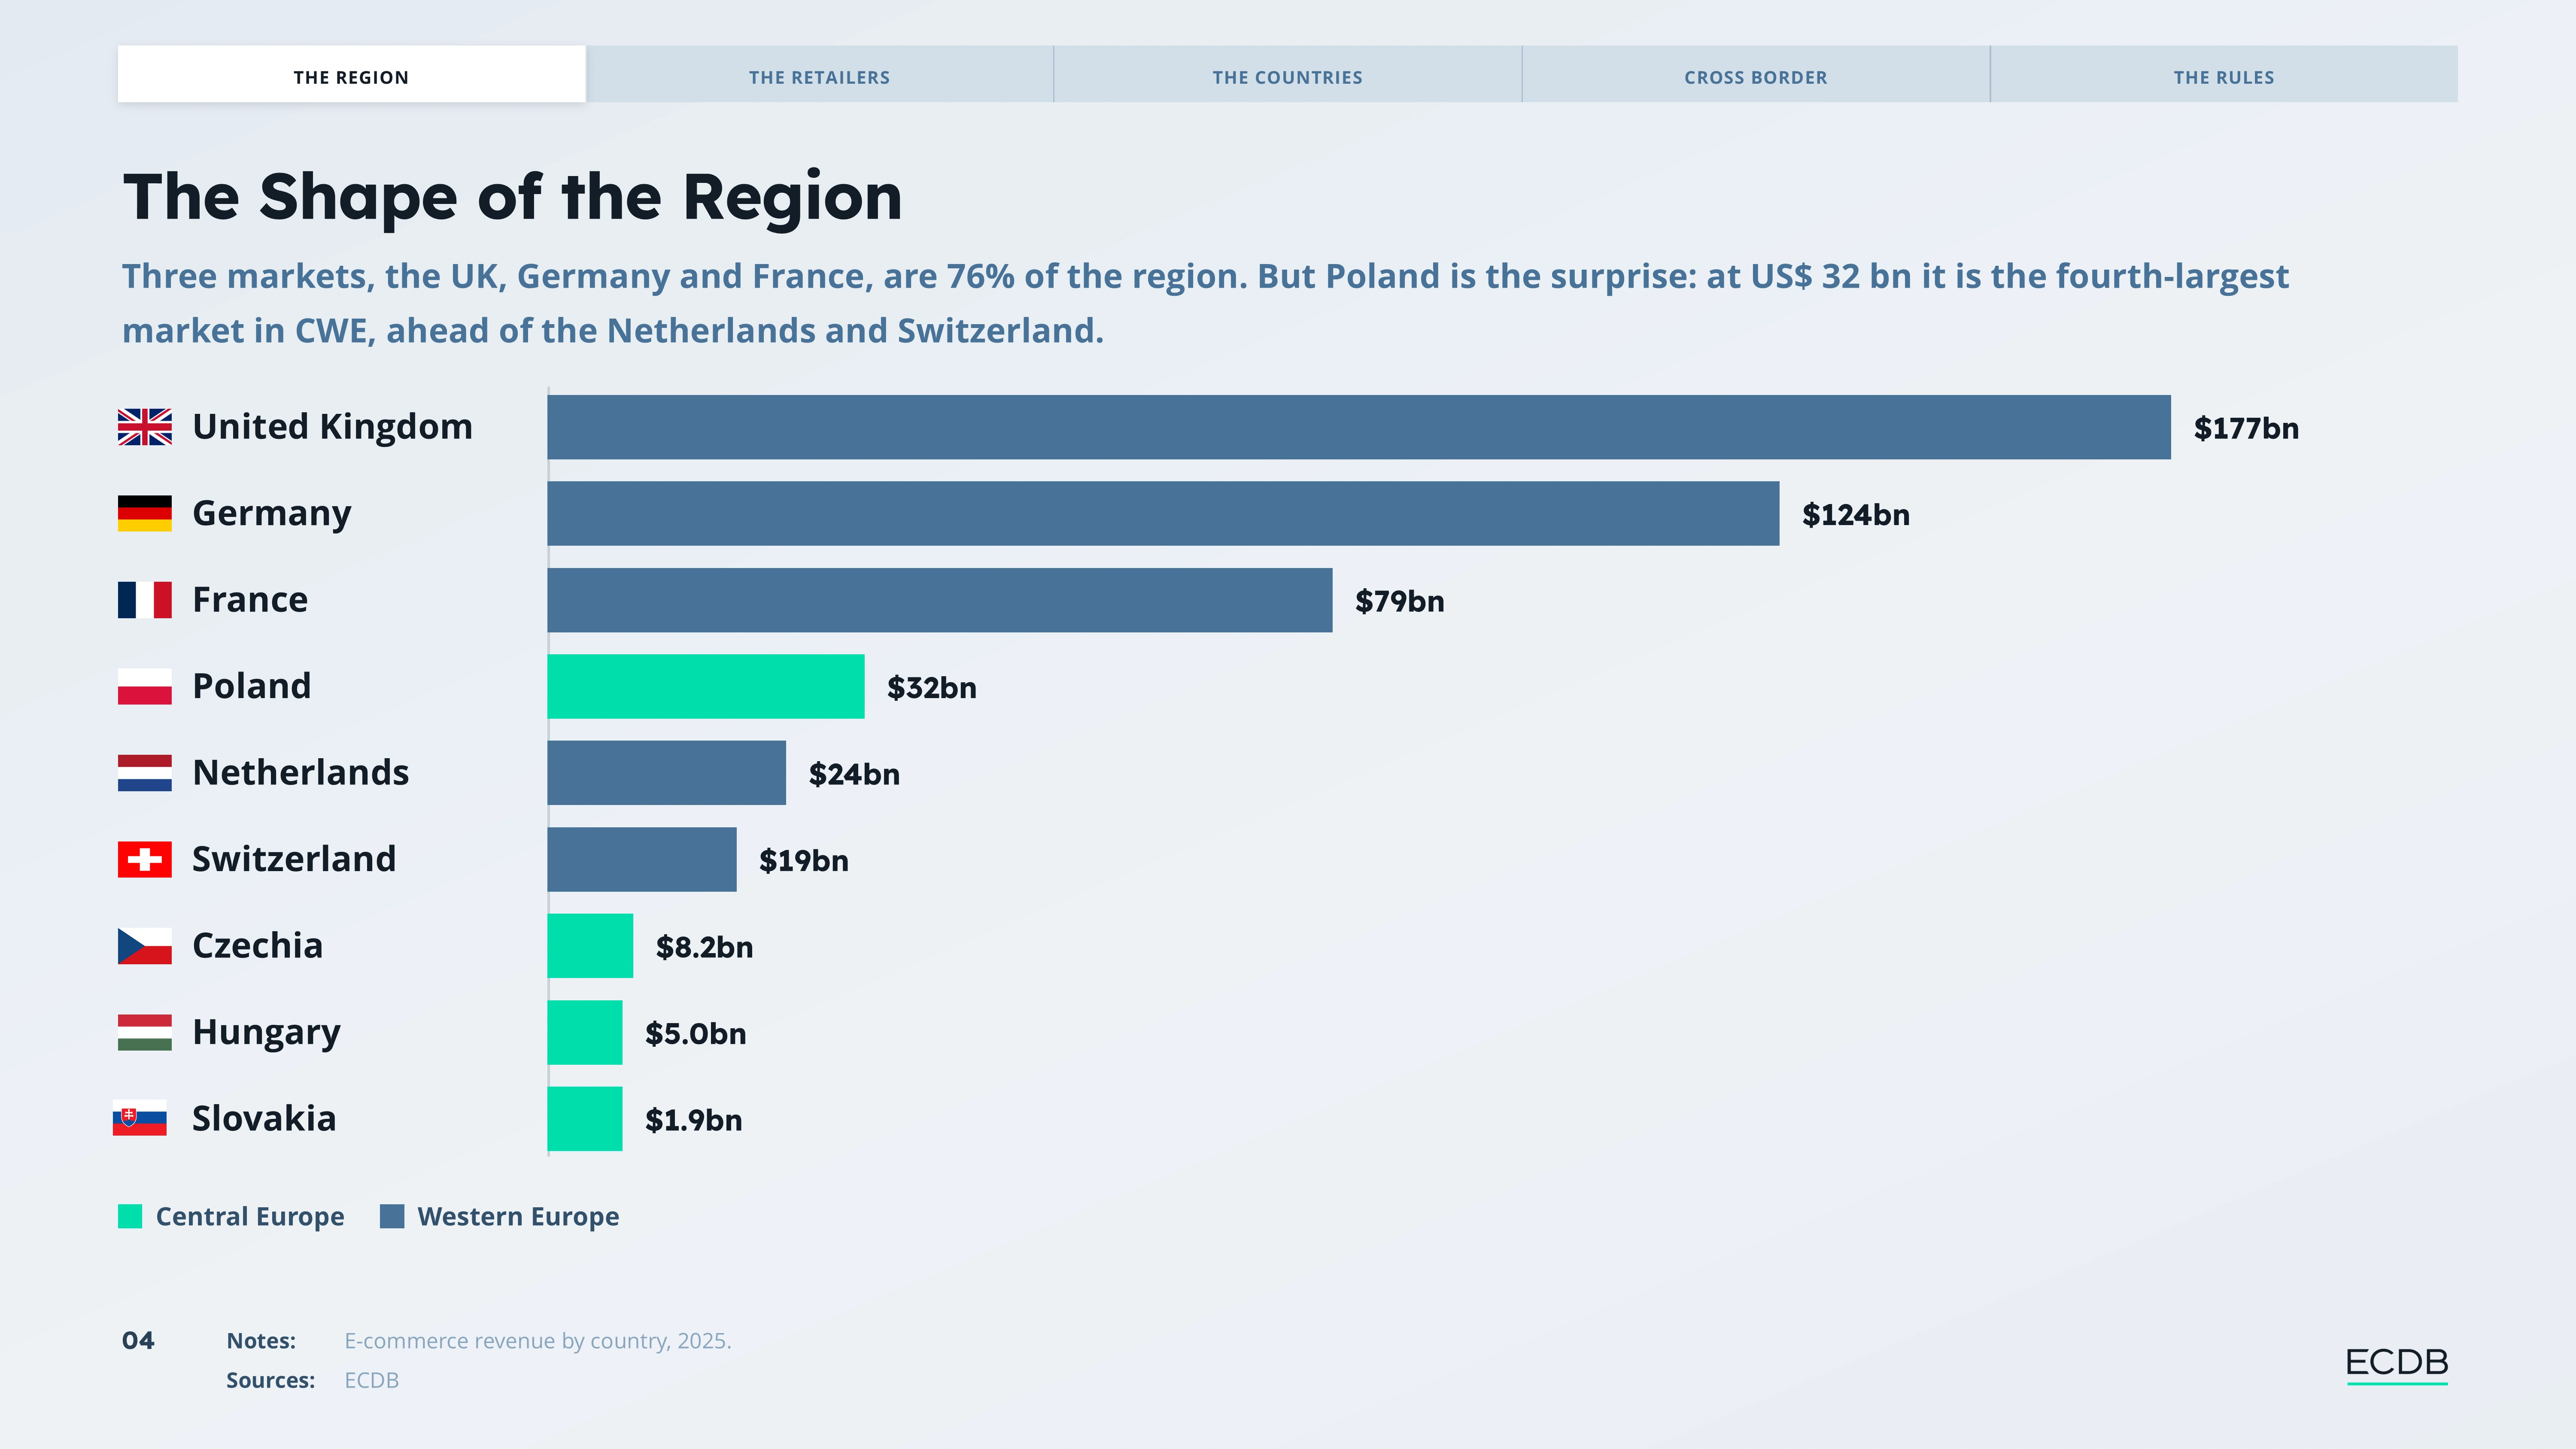Select the CROSS BORDER tab

(x=1755, y=74)
